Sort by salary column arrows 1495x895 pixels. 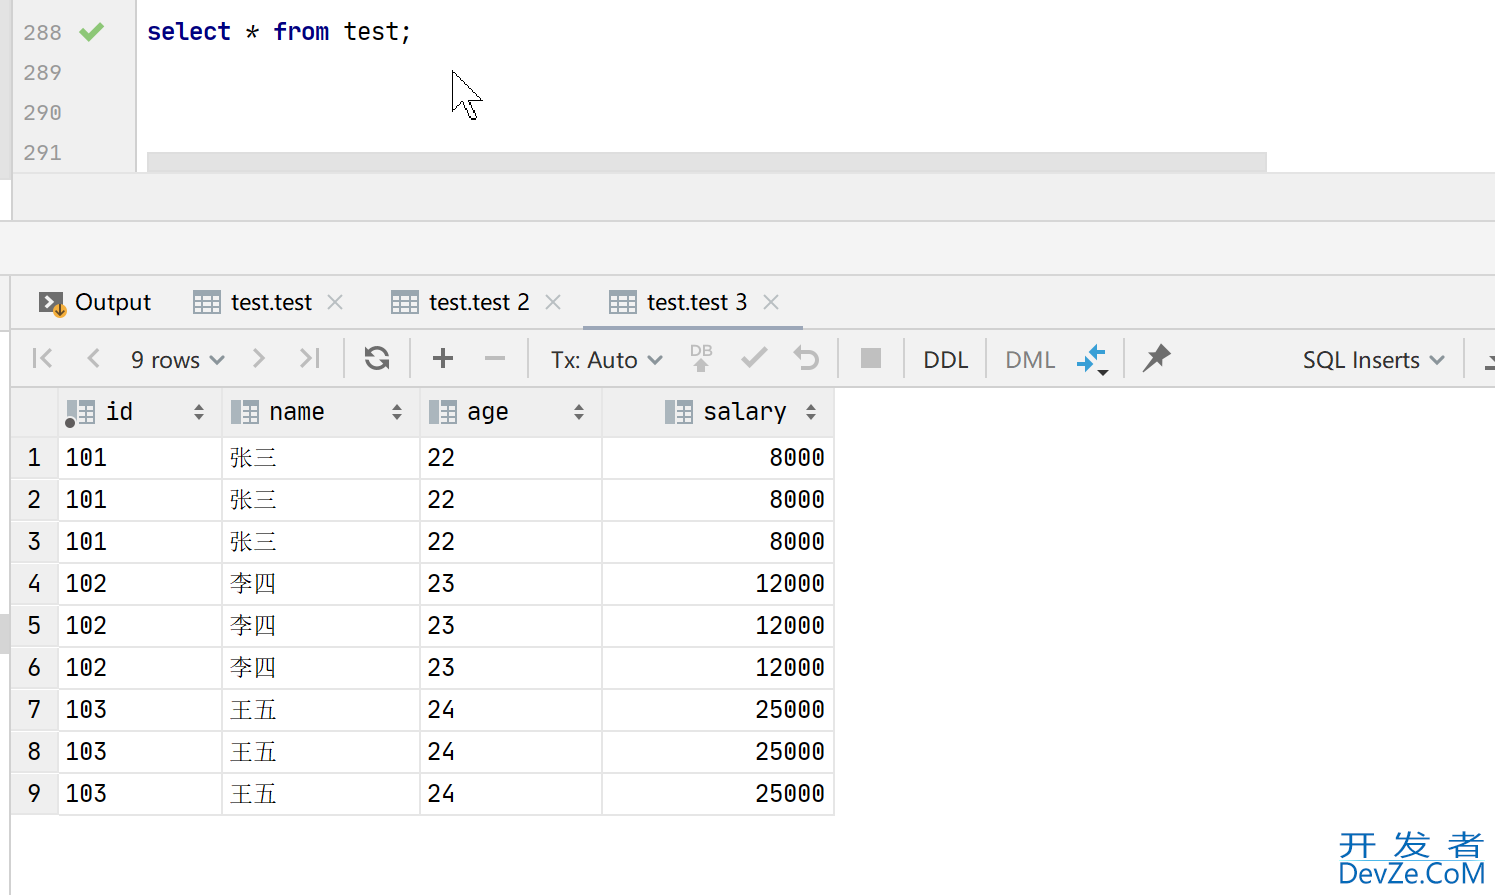click(x=811, y=412)
